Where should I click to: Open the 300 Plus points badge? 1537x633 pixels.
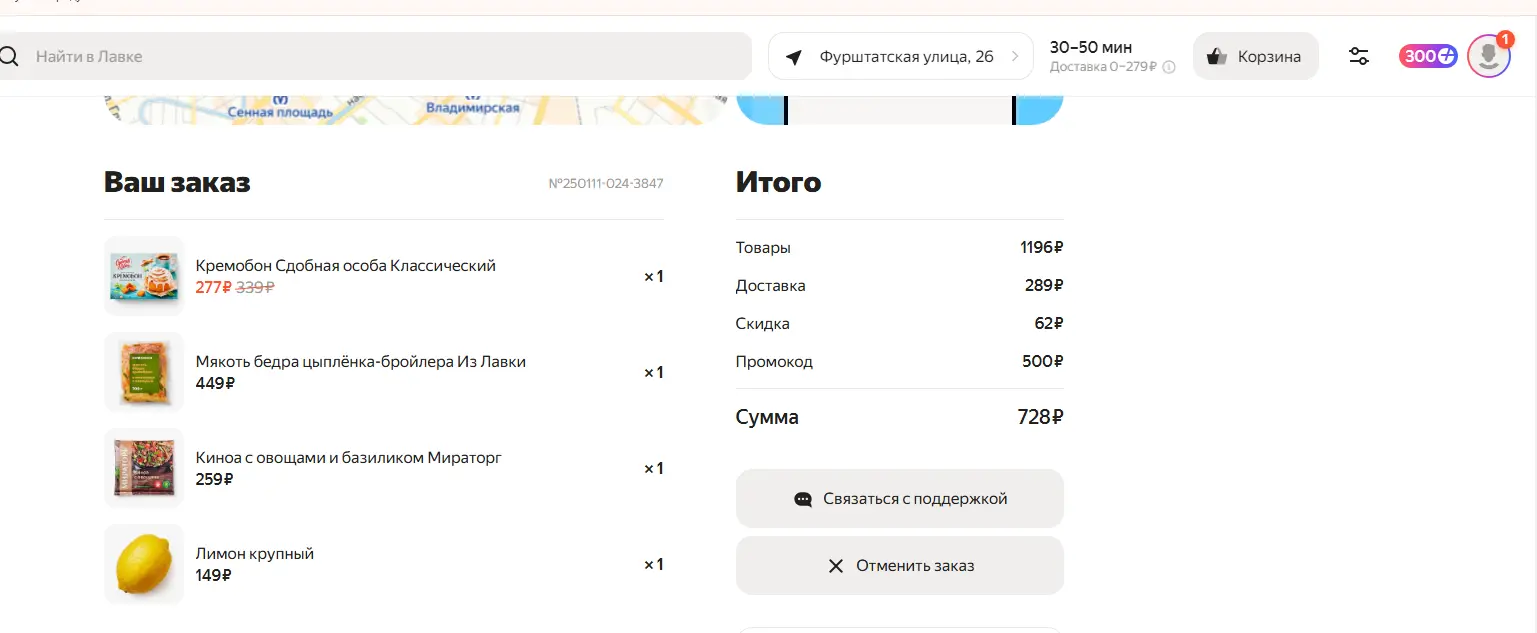[1428, 56]
